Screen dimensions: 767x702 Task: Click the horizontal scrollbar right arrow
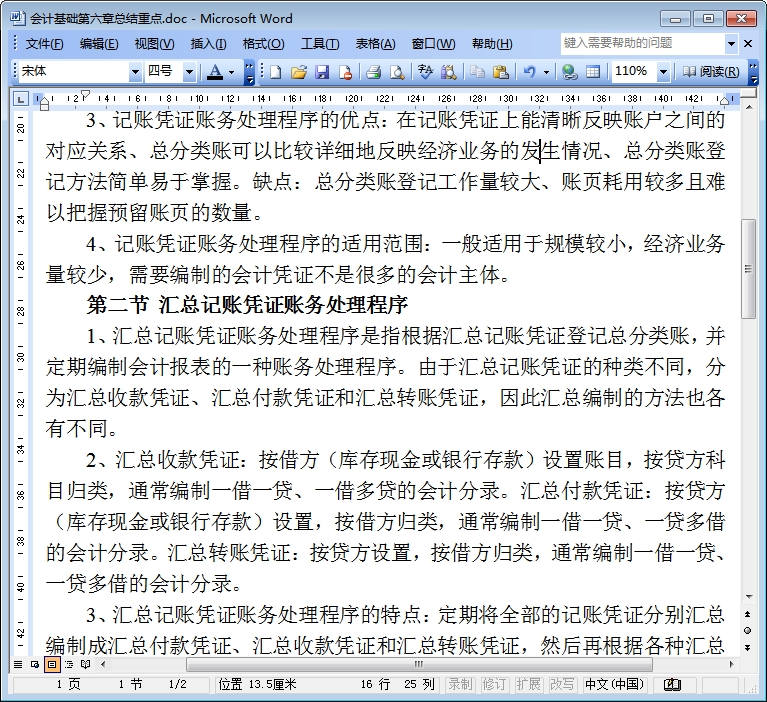[x=731, y=664]
